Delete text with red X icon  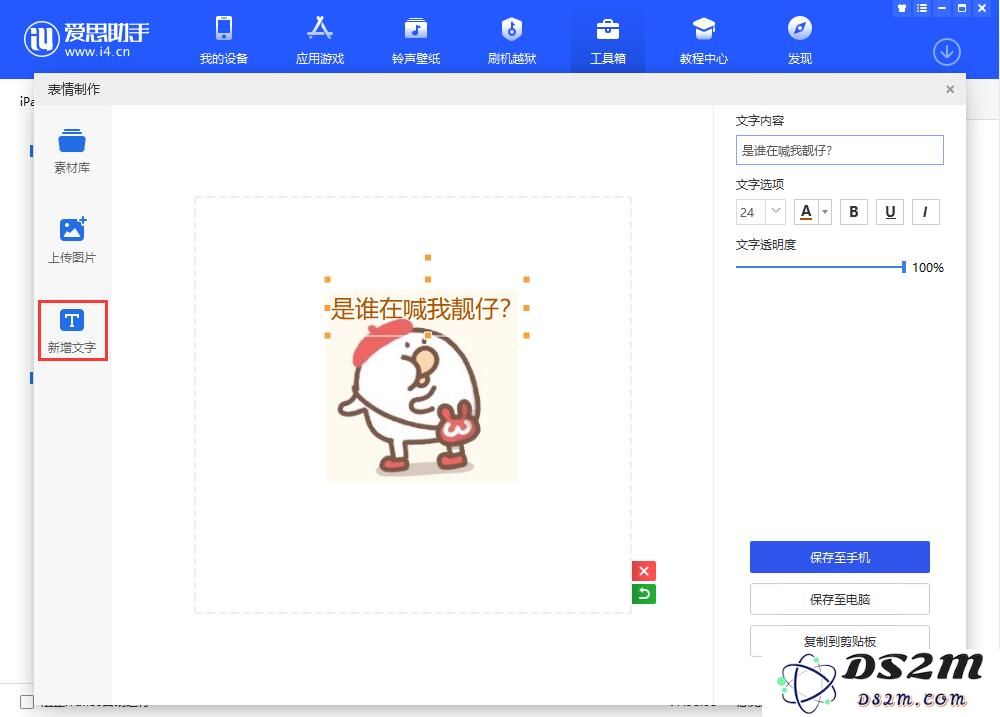point(643,570)
